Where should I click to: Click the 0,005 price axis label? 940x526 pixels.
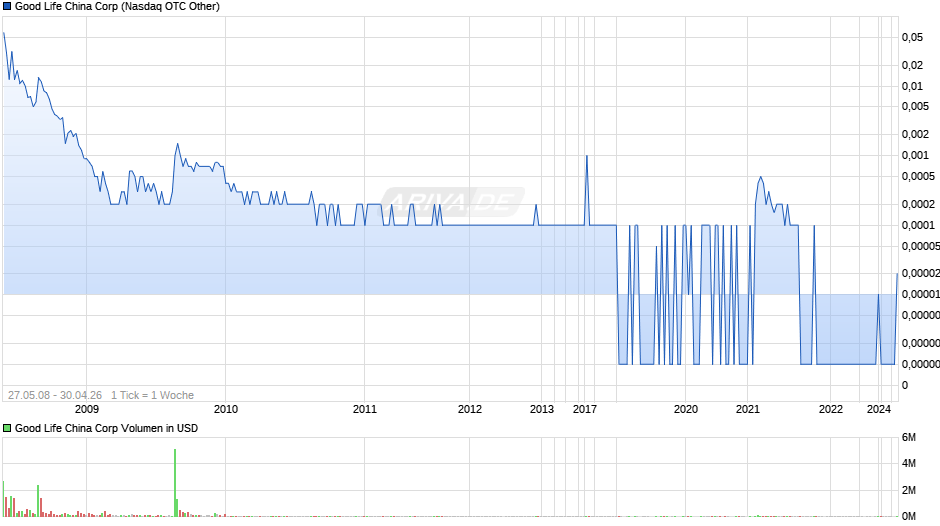915,107
